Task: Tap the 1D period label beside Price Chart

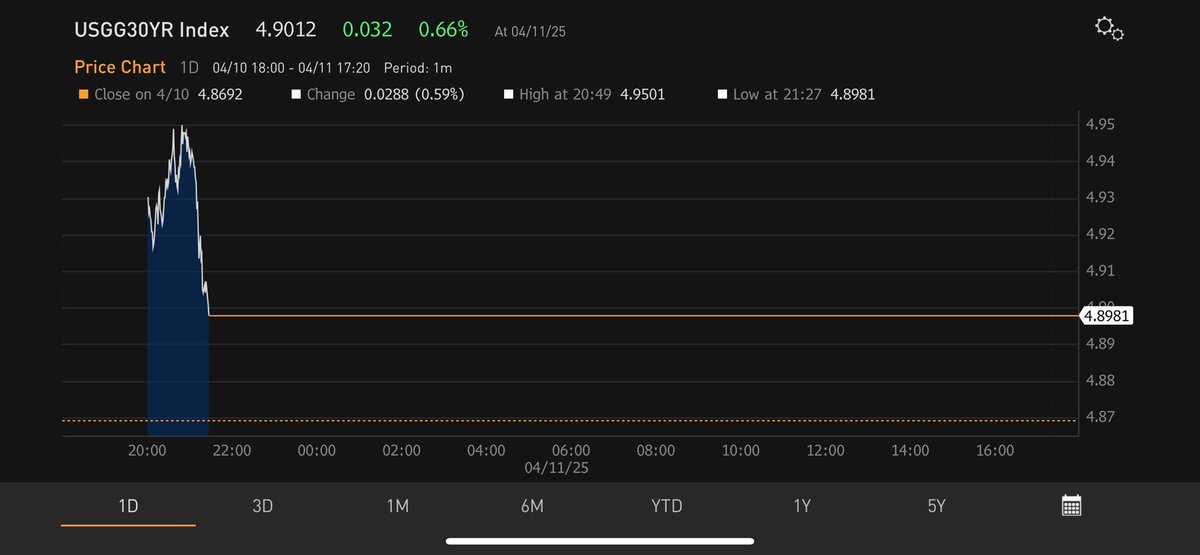Action: (x=189, y=68)
